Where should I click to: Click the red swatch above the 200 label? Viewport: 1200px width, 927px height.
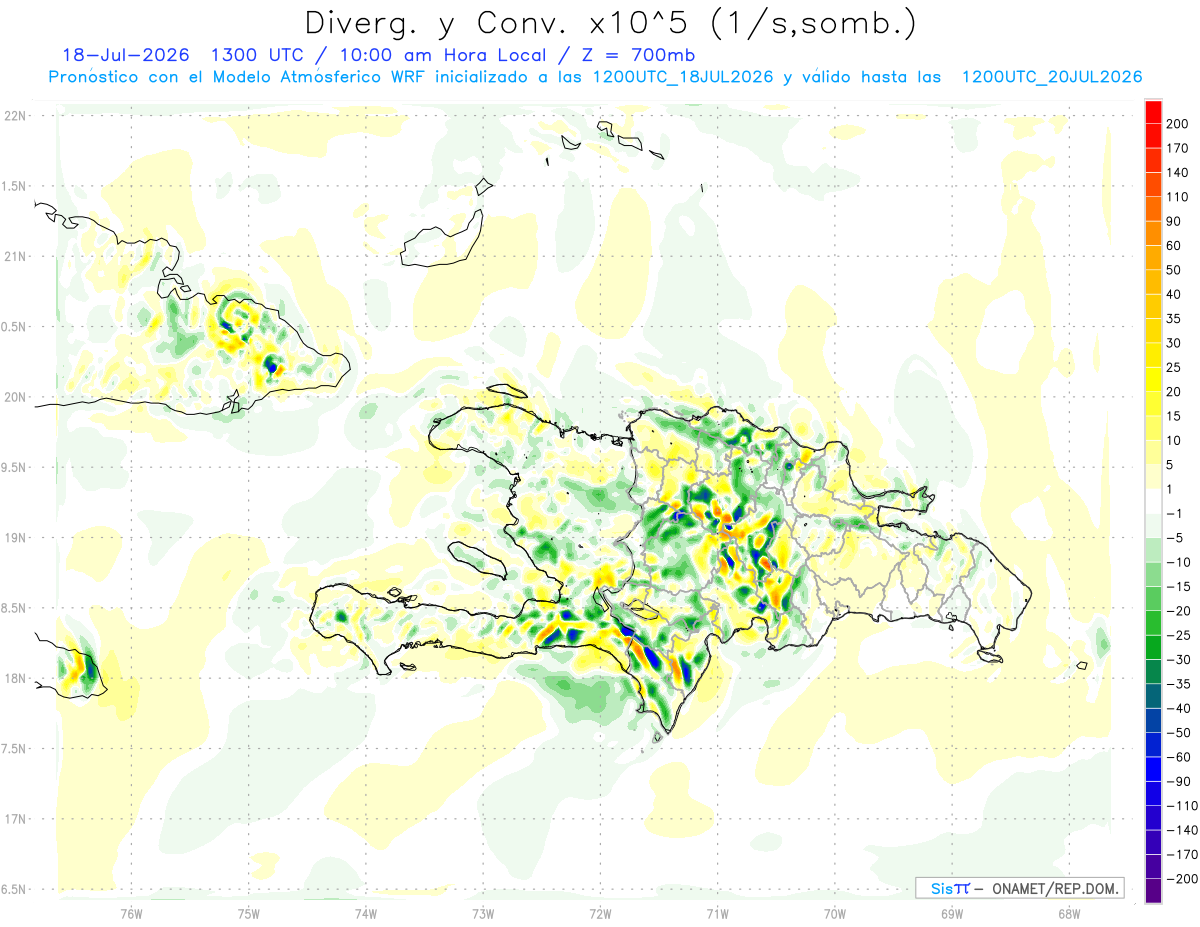coord(1153,112)
